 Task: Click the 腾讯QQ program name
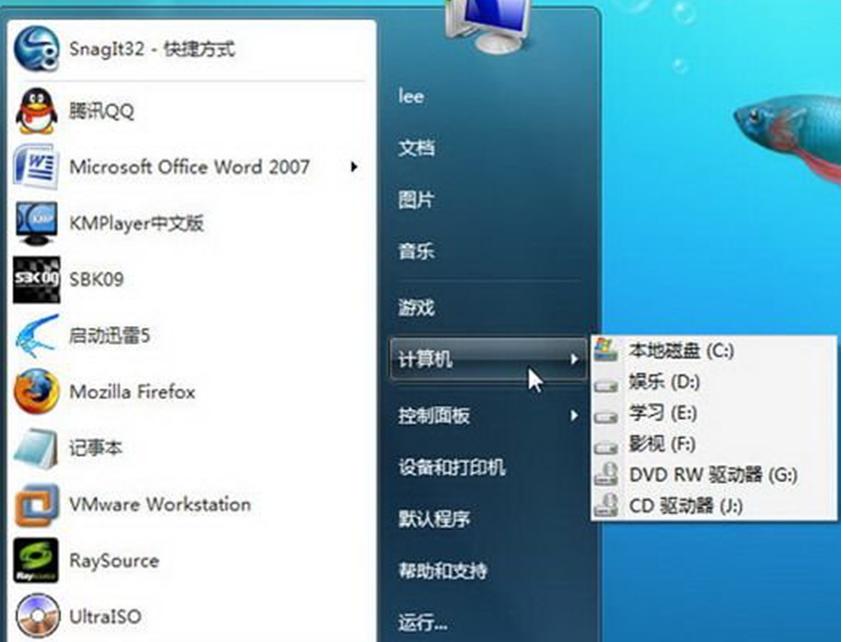[x=102, y=111]
